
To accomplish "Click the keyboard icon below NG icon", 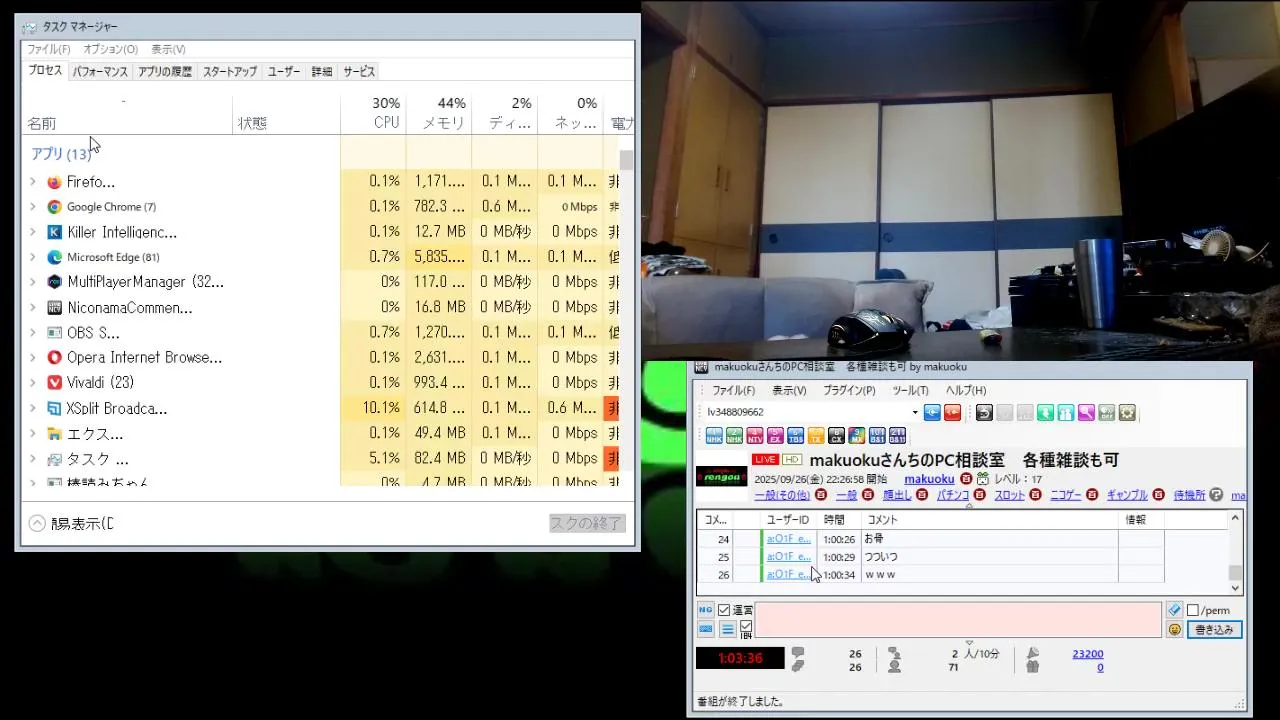I will coord(705,629).
